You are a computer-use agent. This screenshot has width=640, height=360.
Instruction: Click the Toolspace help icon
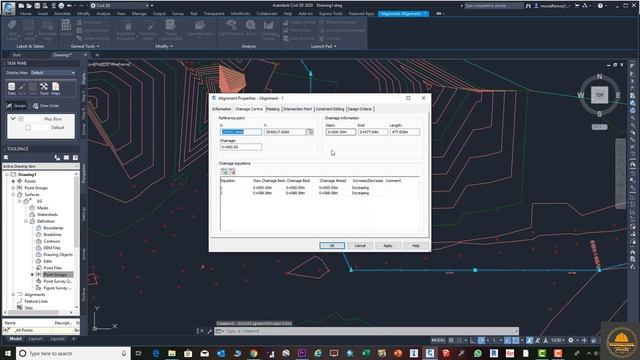[x=76, y=158]
